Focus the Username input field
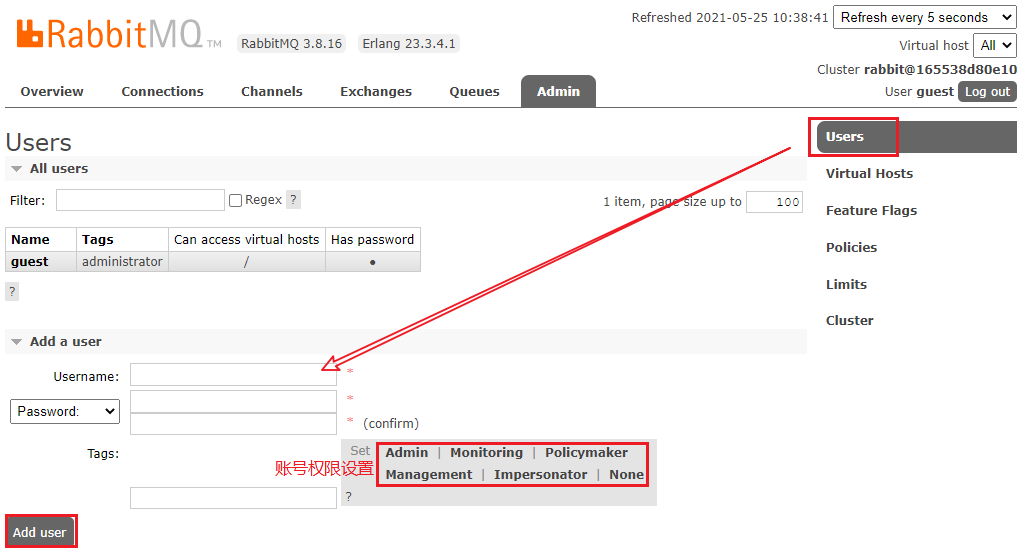The height and width of the screenshot is (552, 1036). click(233, 375)
